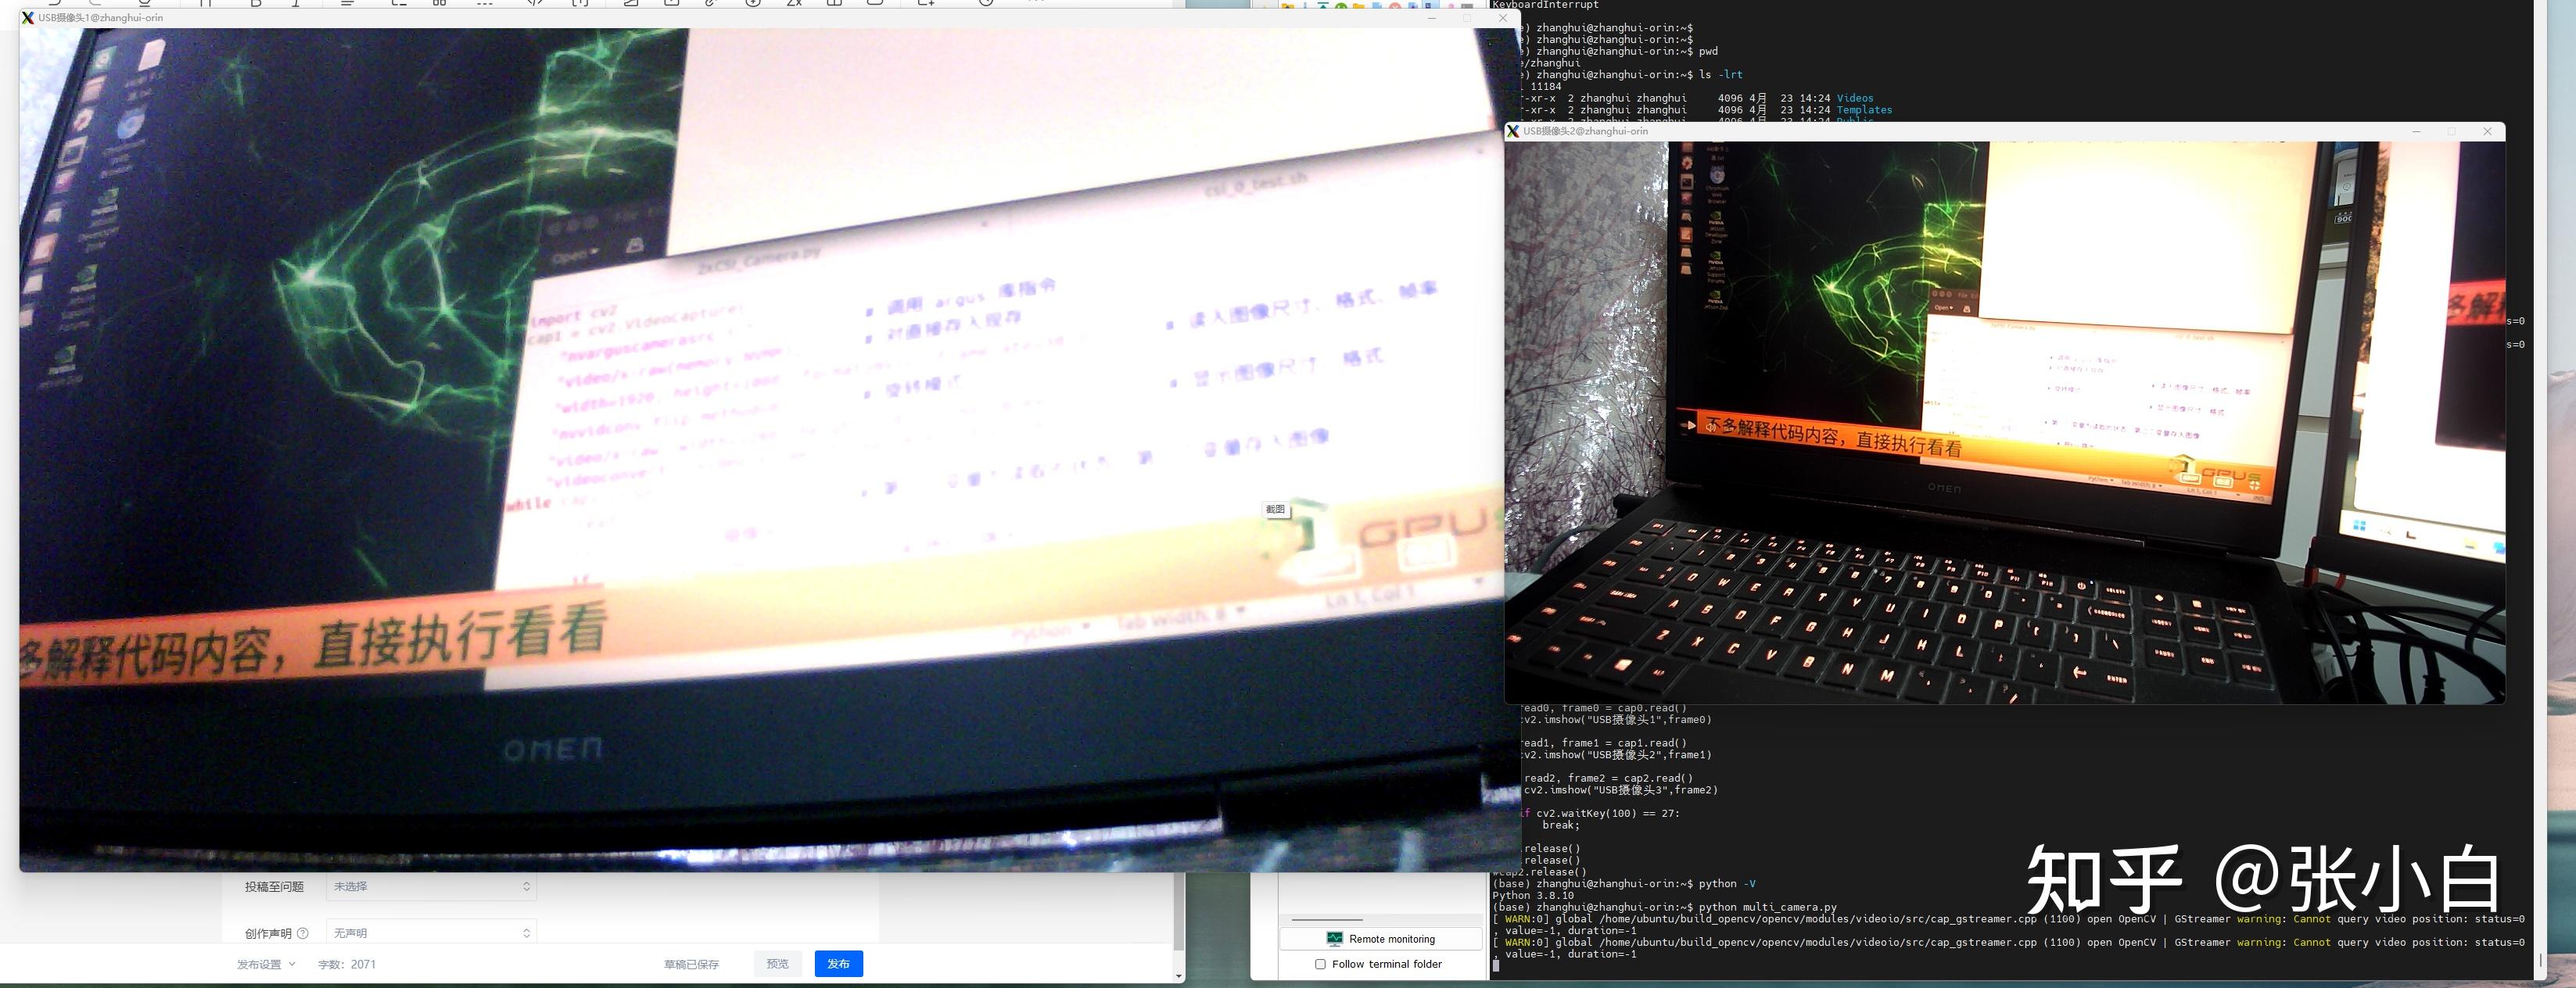Click the terminal prompt cursor line
The width and height of the screenshot is (2576, 988).
click(x=1497, y=966)
